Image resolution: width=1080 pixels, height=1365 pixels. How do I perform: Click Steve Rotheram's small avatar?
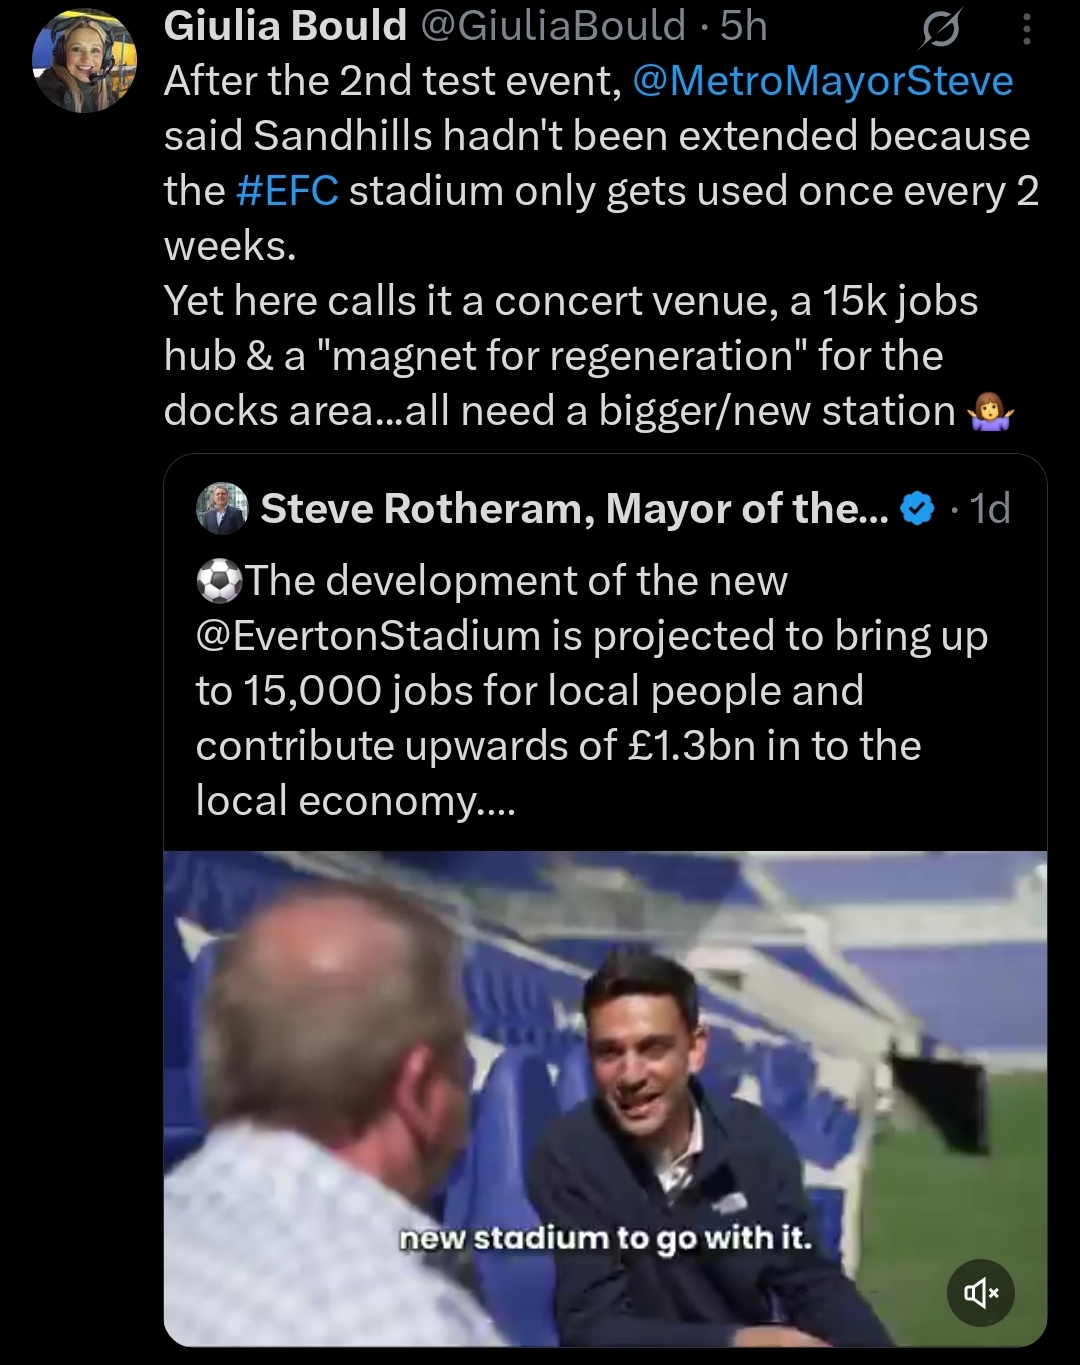[221, 508]
